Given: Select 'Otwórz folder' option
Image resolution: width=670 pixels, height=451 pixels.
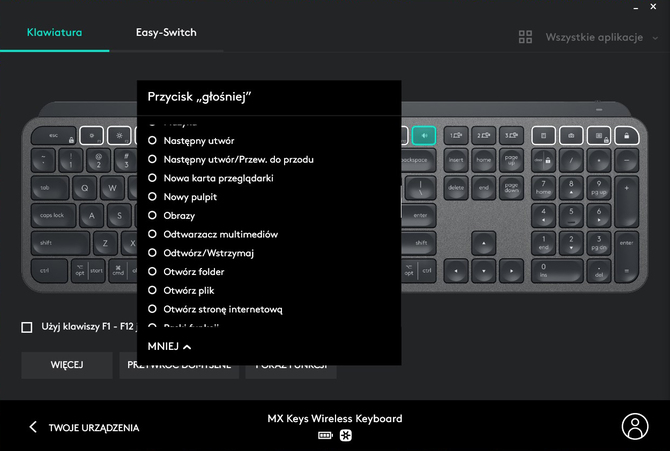Looking at the screenshot, I should (153, 272).
